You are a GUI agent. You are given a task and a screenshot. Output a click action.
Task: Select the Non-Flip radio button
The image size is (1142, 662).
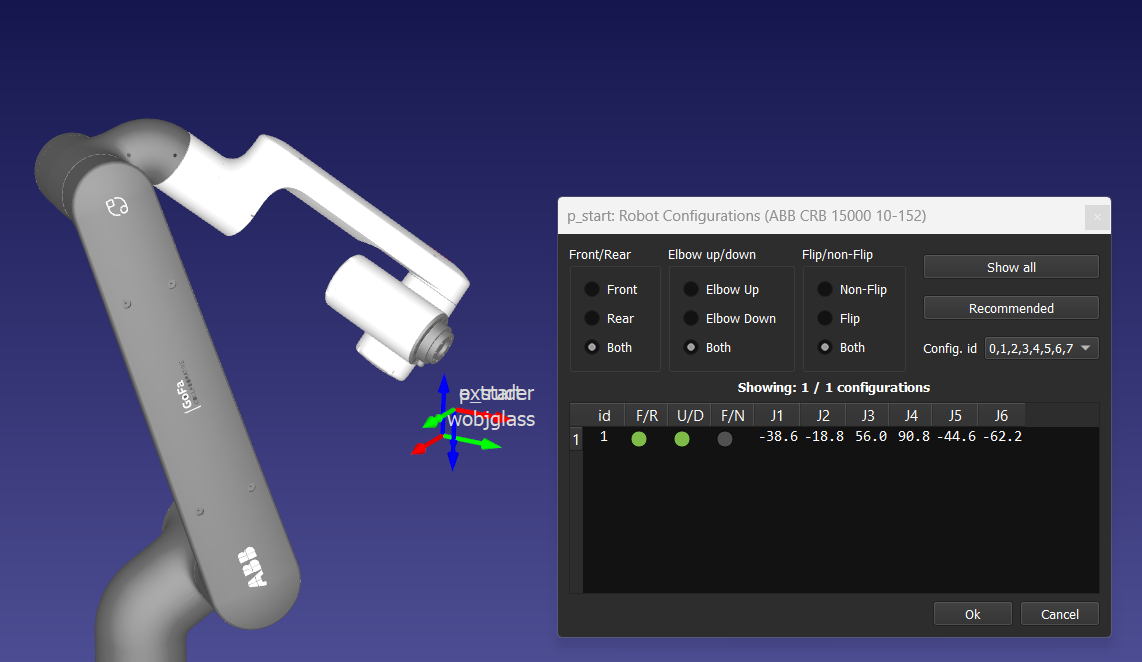825,289
